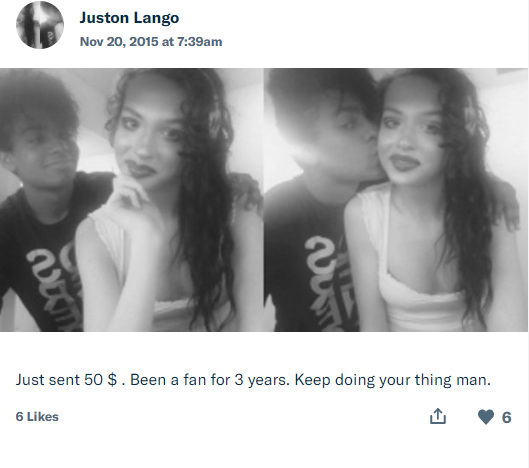529x468 pixels.
Task: Click the Nov 20, 2015 post timestamp
Action: (x=151, y=42)
